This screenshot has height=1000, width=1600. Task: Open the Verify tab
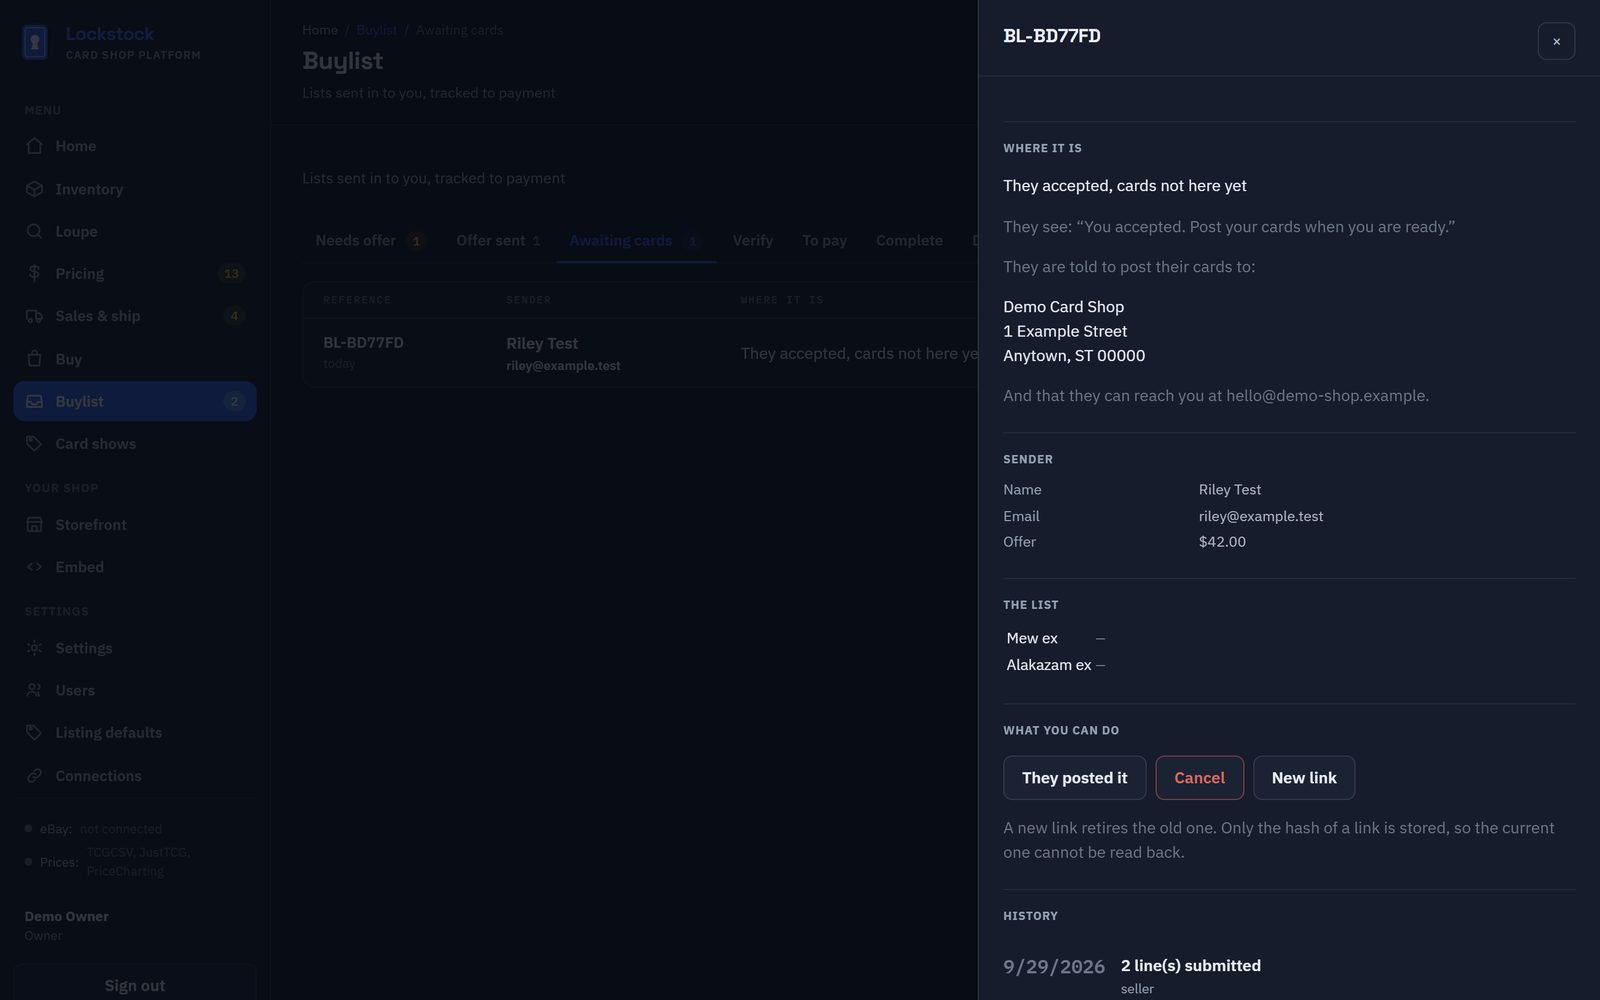[x=753, y=241]
